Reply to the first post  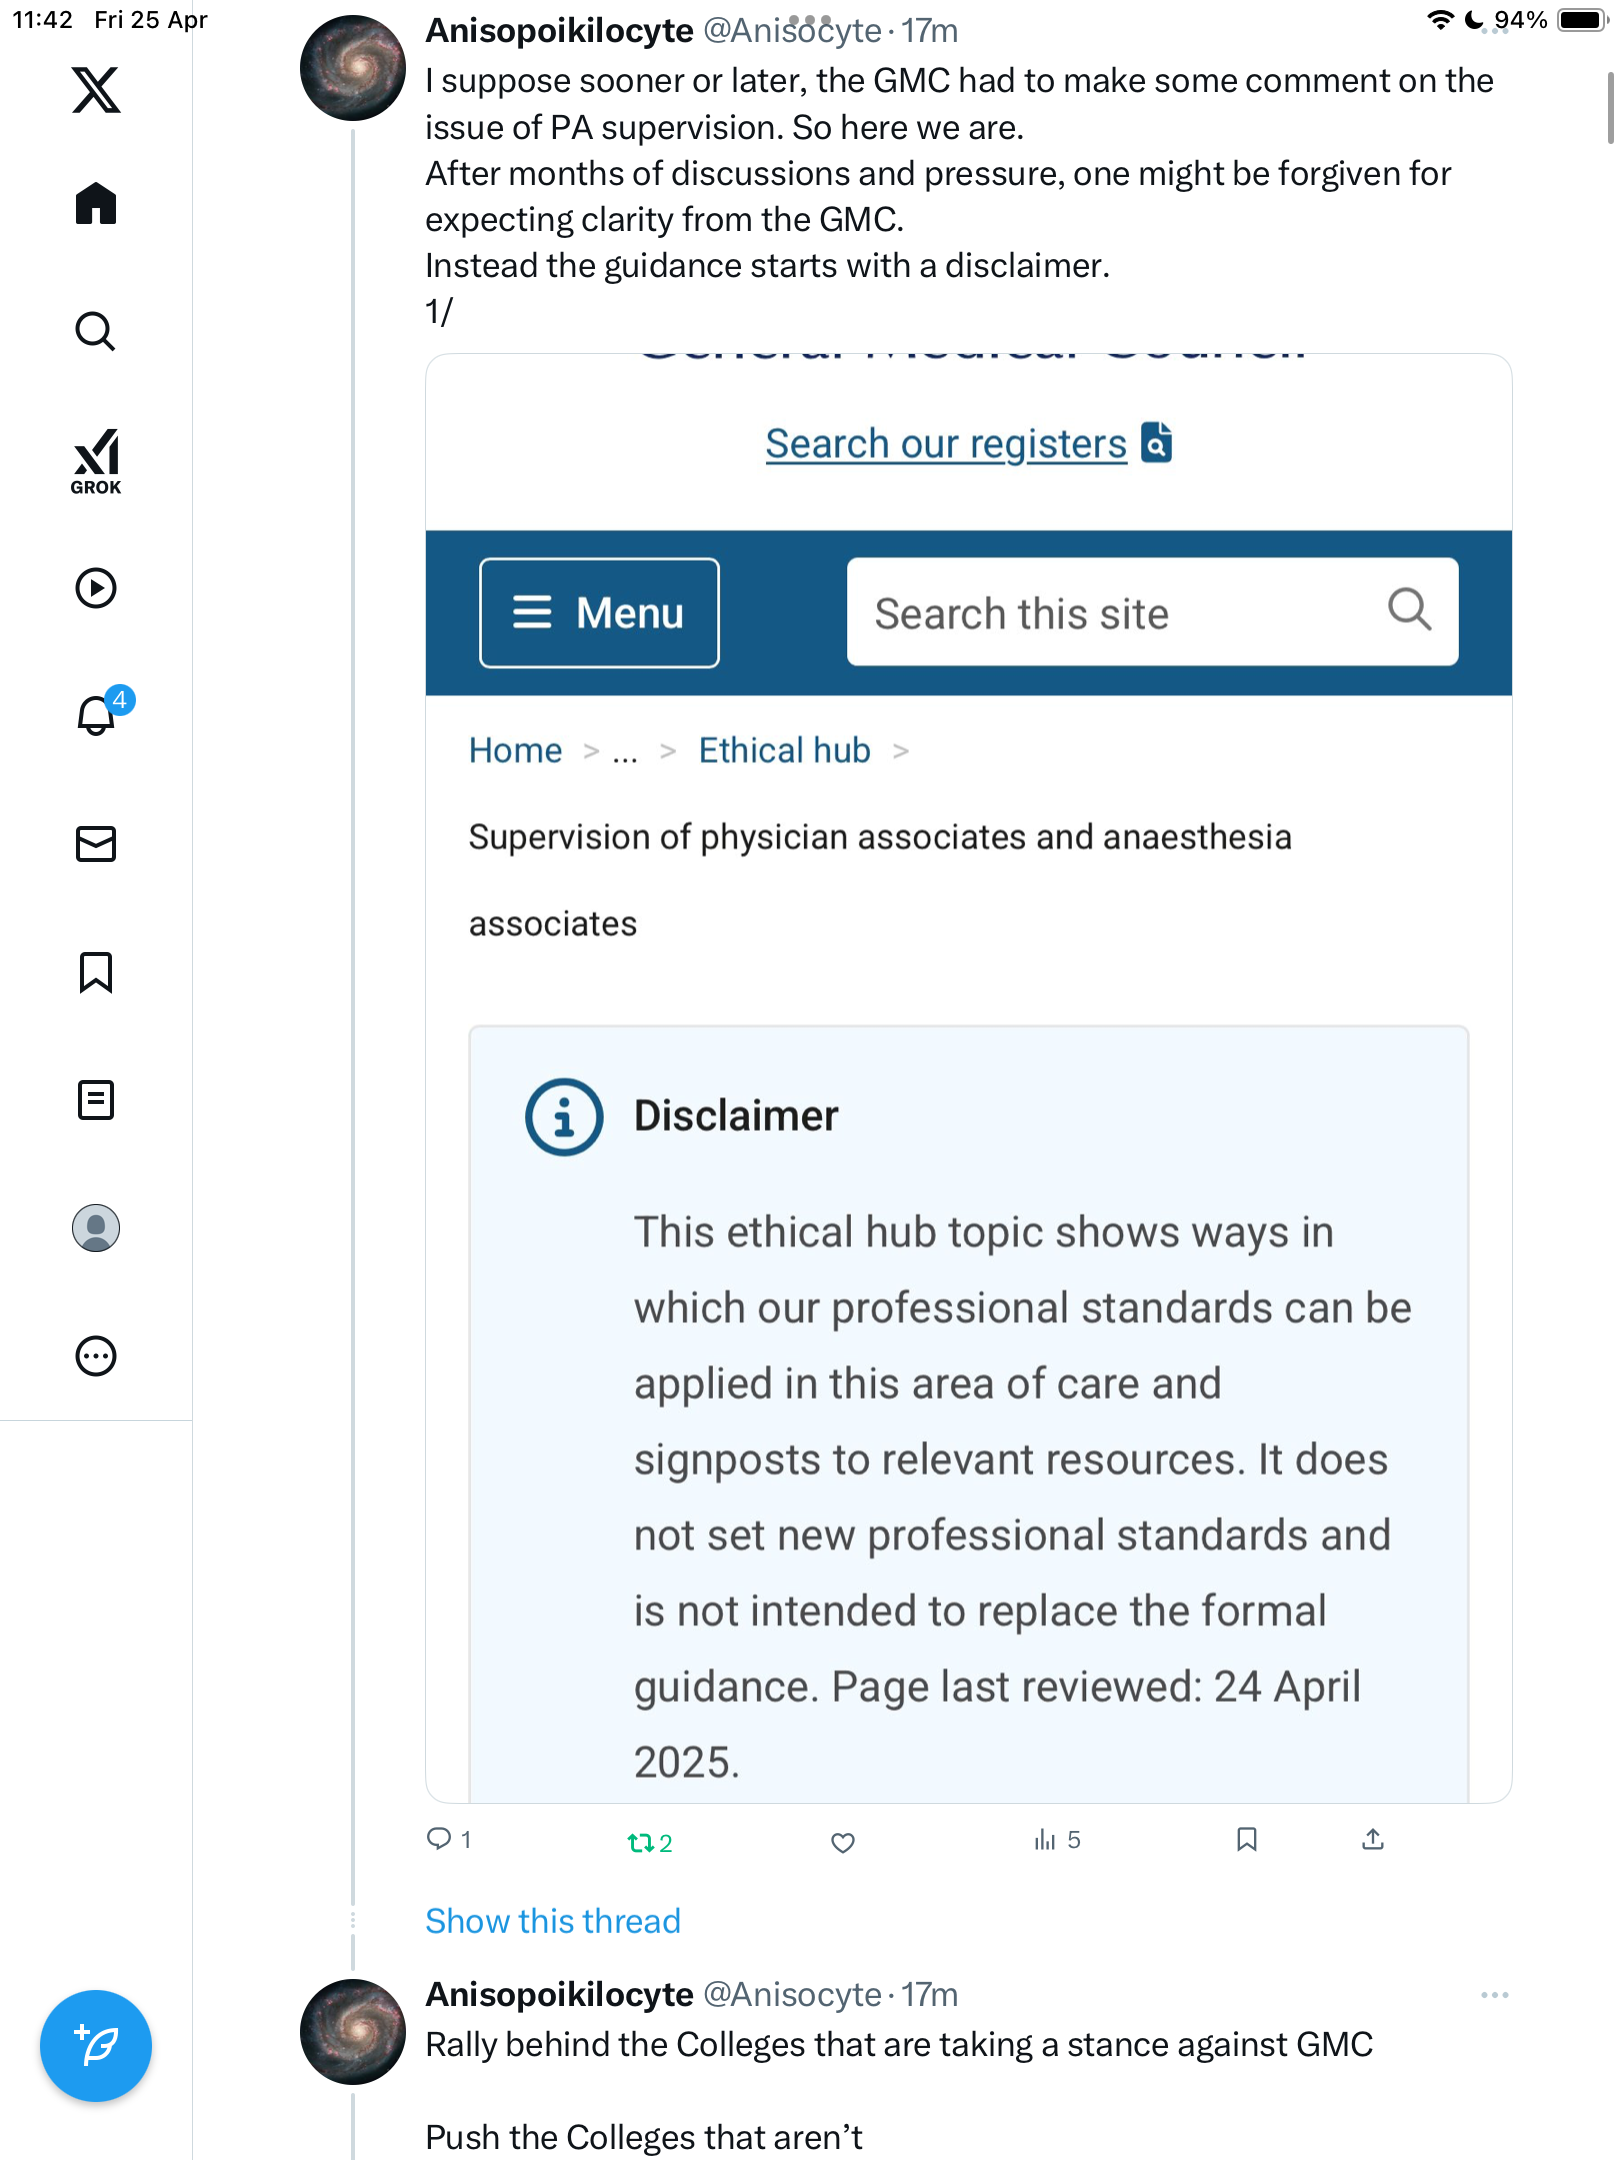449,1839
